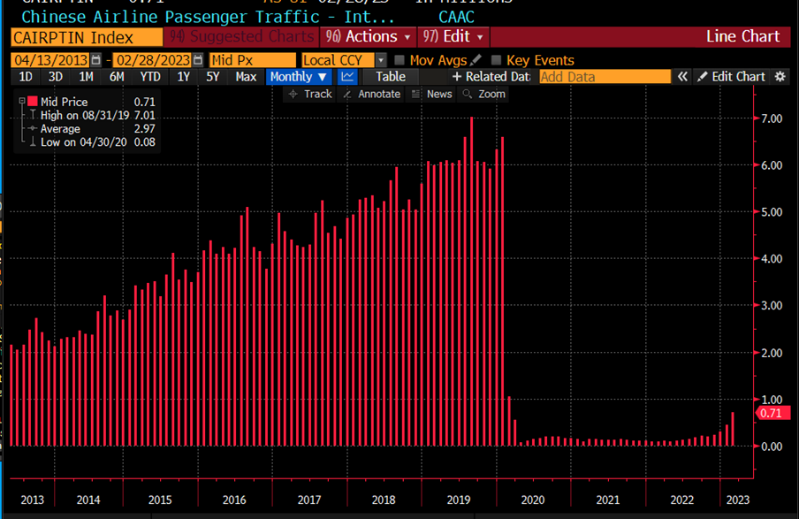Select the 6M range tab
Image resolution: width=799 pixels, height=519 pixels.
(117, 77)
